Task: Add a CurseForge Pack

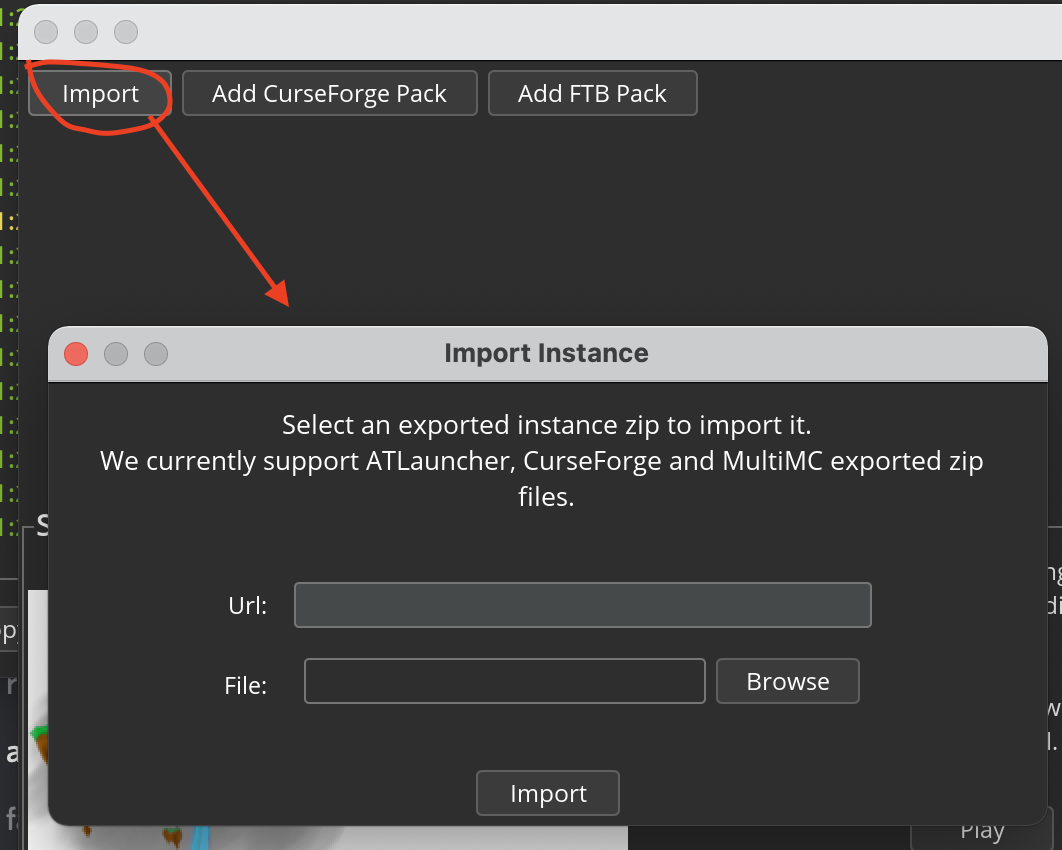Action: pyautogui.click(x=329, y=92)
